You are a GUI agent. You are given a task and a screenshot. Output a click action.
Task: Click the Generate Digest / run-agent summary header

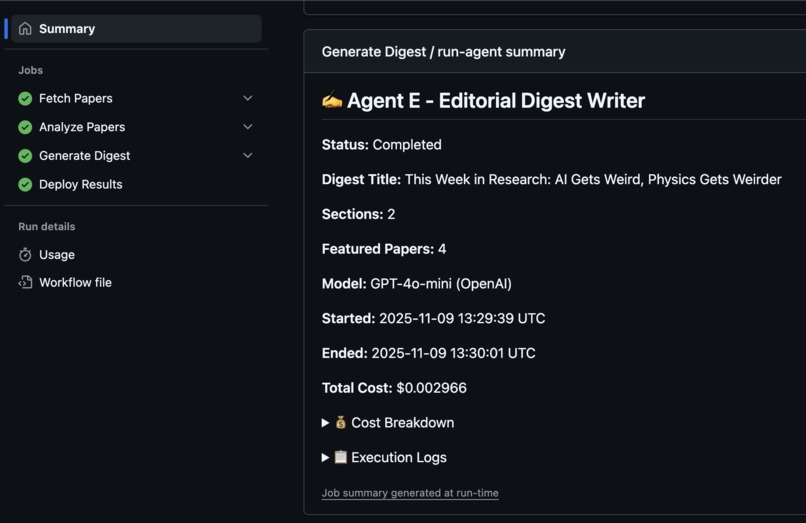[x=444, y=52]
